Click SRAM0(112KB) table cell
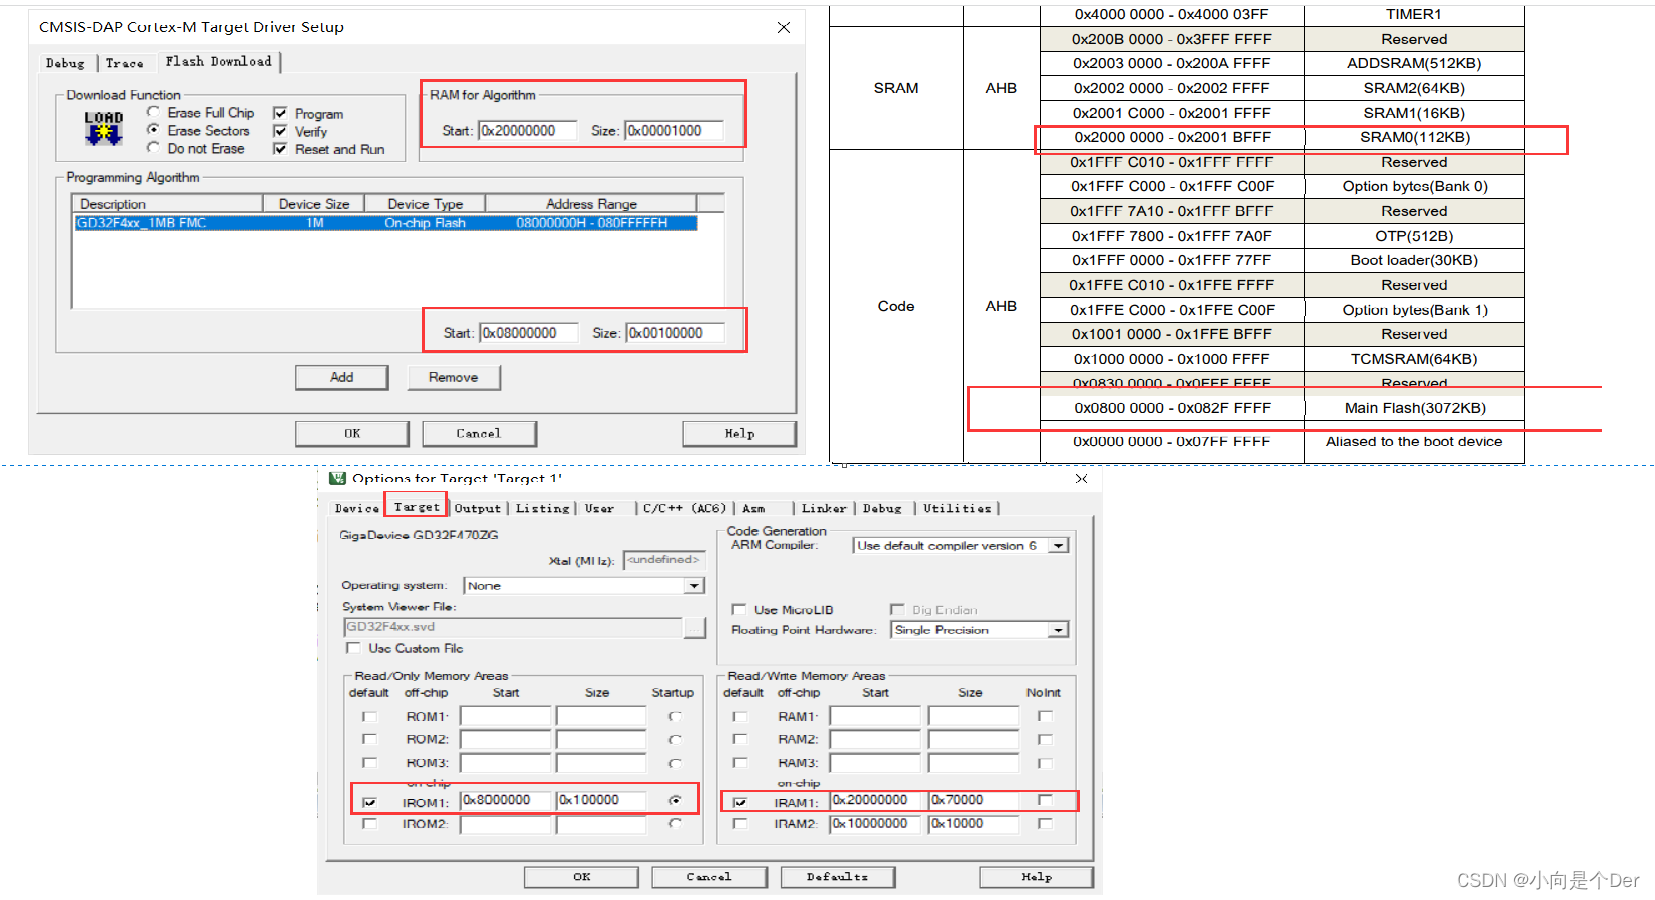 [1414, 137]
